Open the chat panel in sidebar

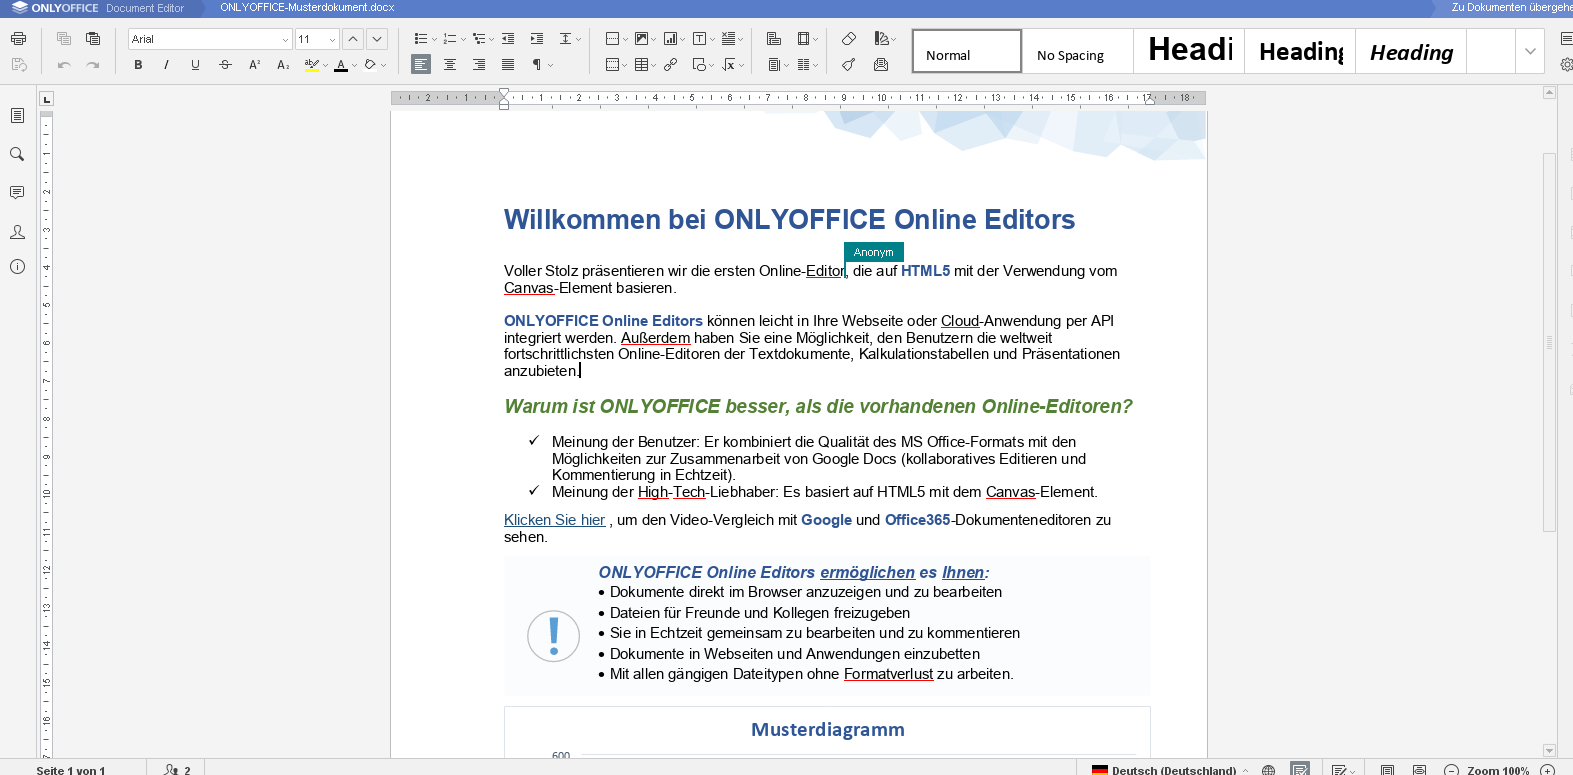[17, 231]
